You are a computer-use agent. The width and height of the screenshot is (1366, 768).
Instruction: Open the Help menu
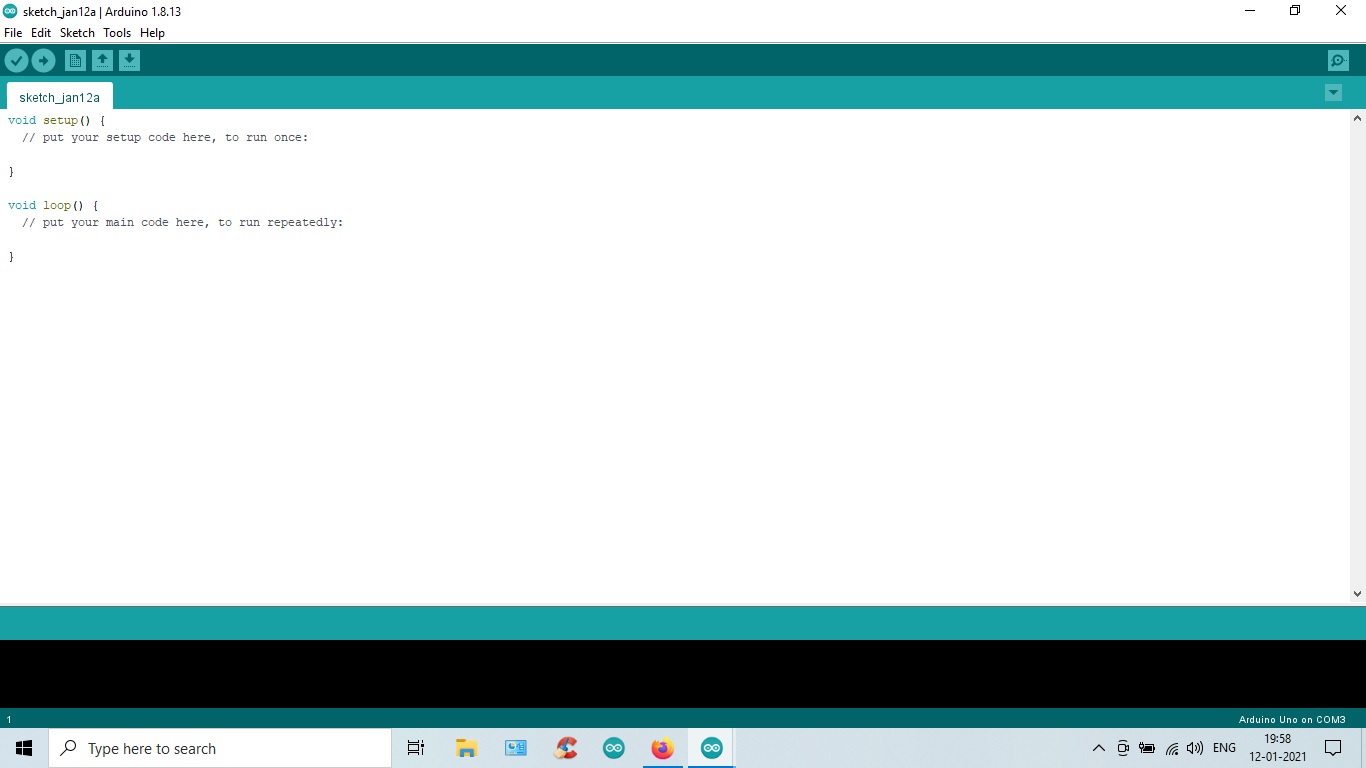point(152,32)
